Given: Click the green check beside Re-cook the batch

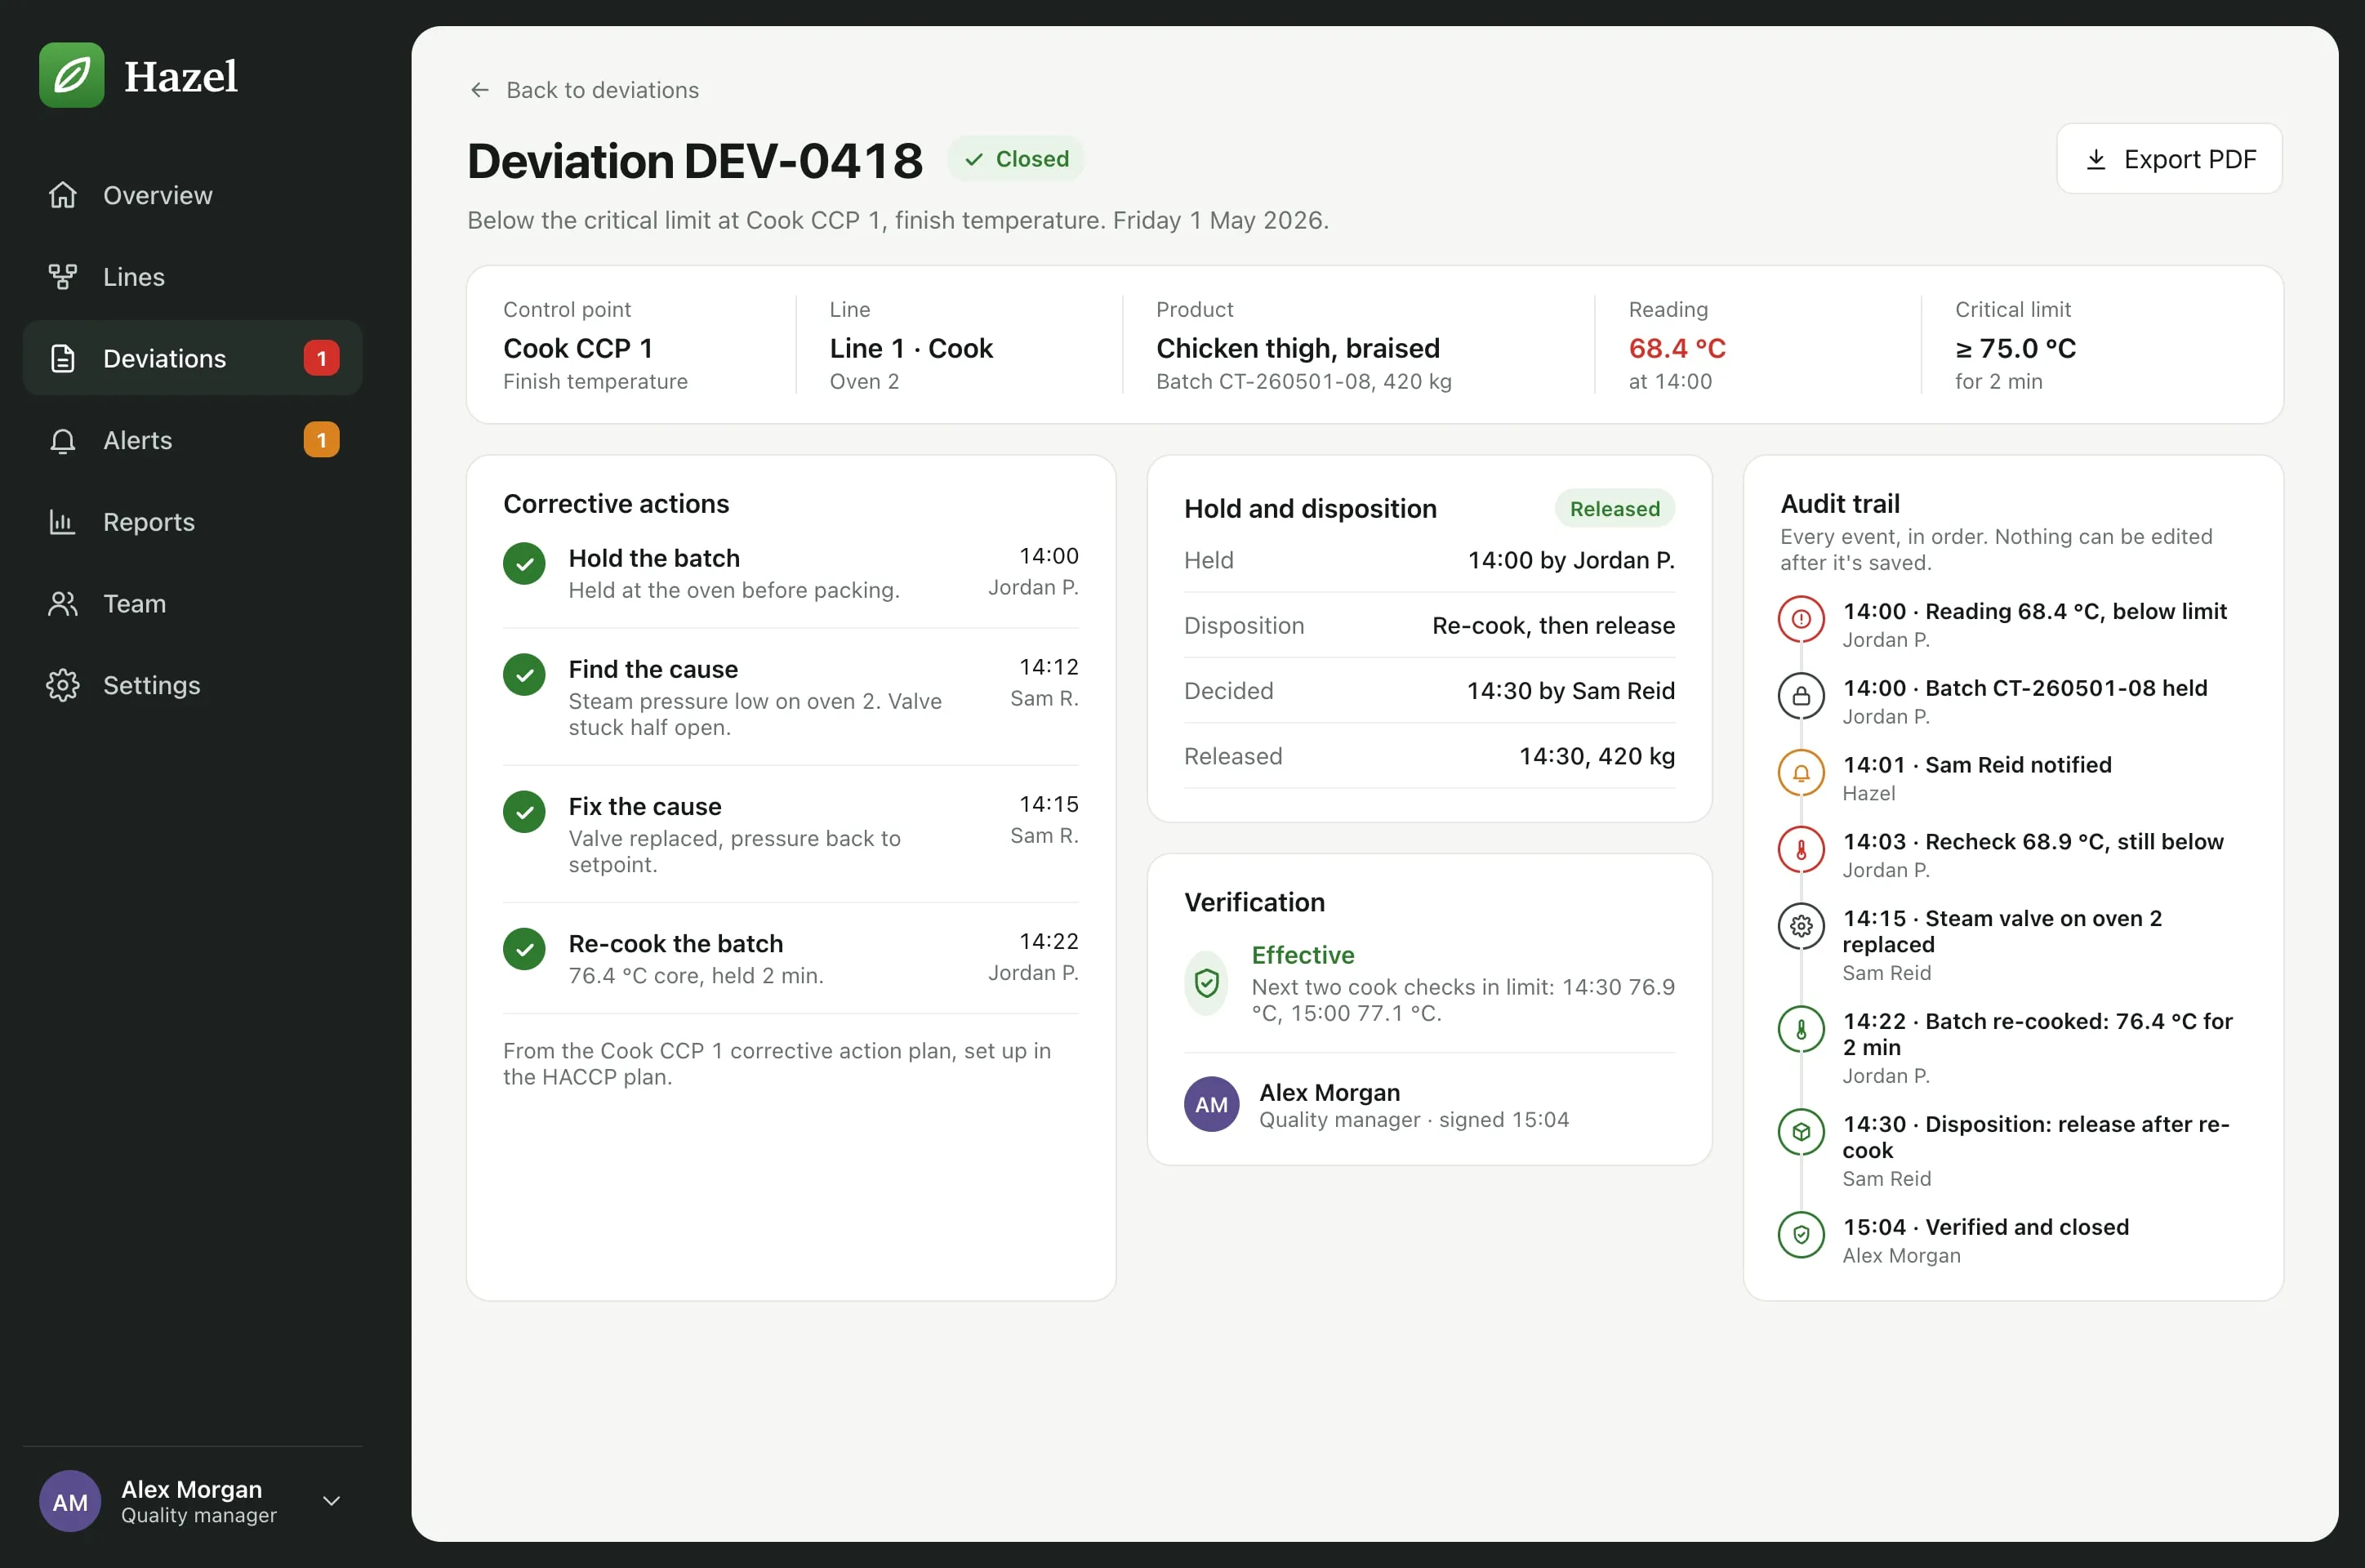Looking at the screenshot, I should 524,949.
